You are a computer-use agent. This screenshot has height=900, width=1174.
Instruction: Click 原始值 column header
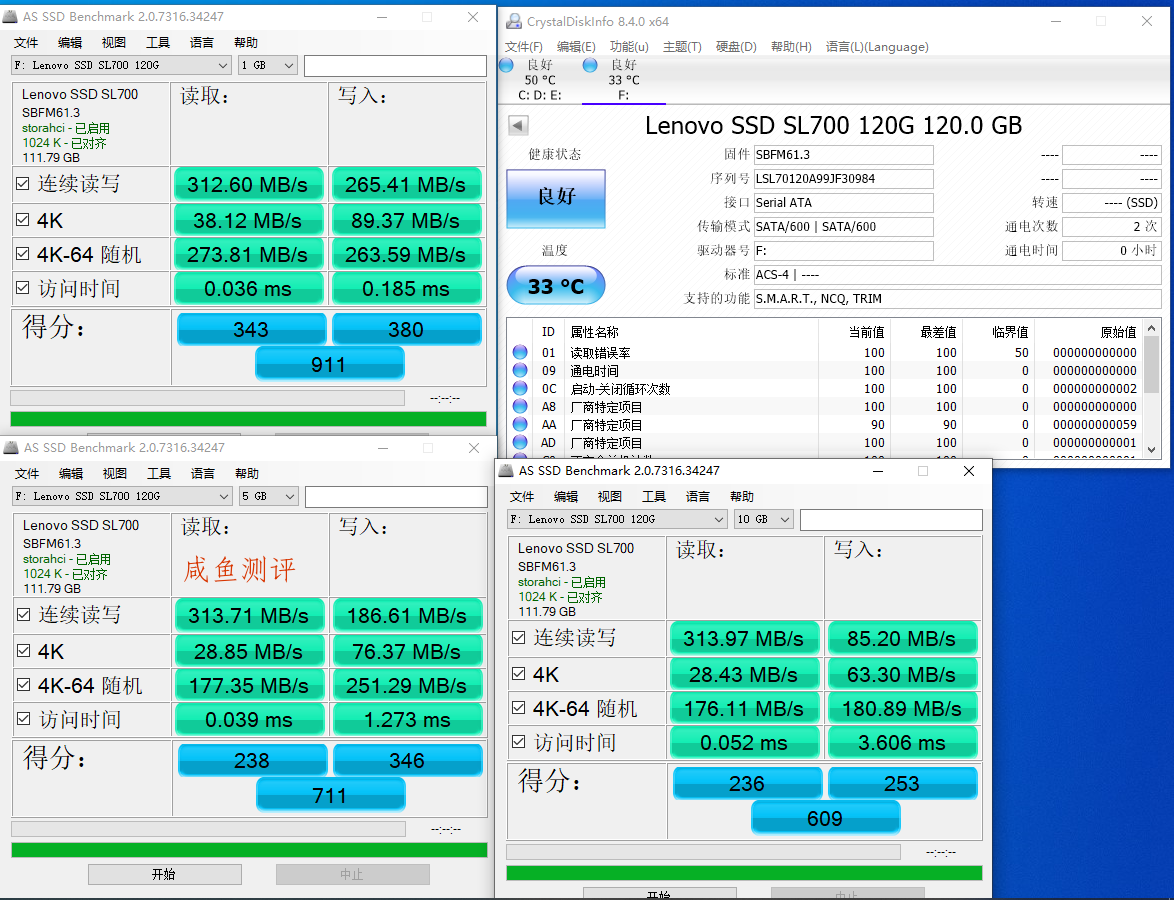(1118, 332)
